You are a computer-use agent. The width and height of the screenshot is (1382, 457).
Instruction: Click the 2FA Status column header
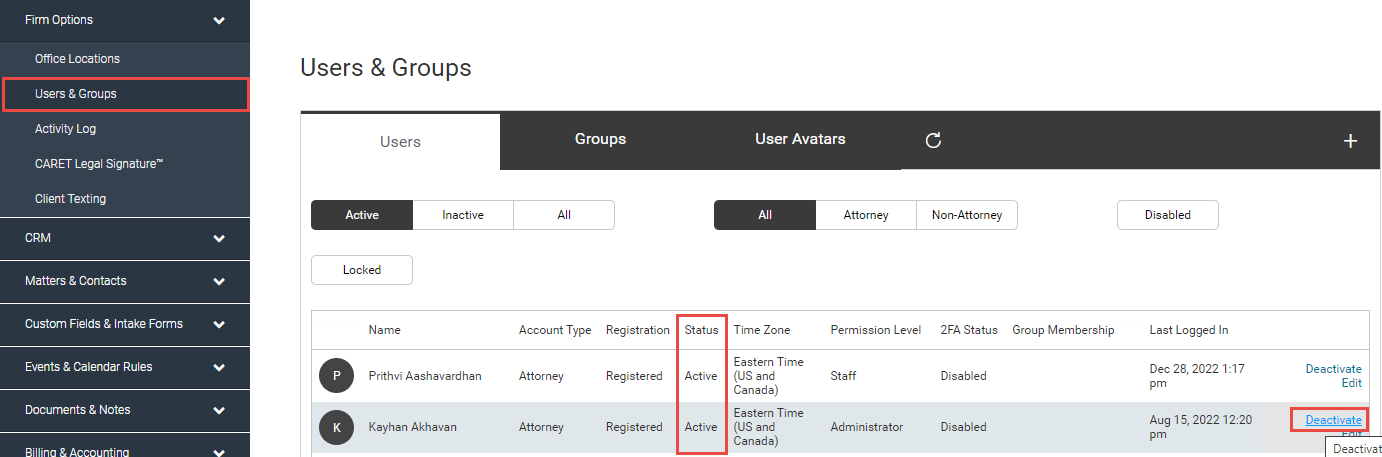pos(969,330)
